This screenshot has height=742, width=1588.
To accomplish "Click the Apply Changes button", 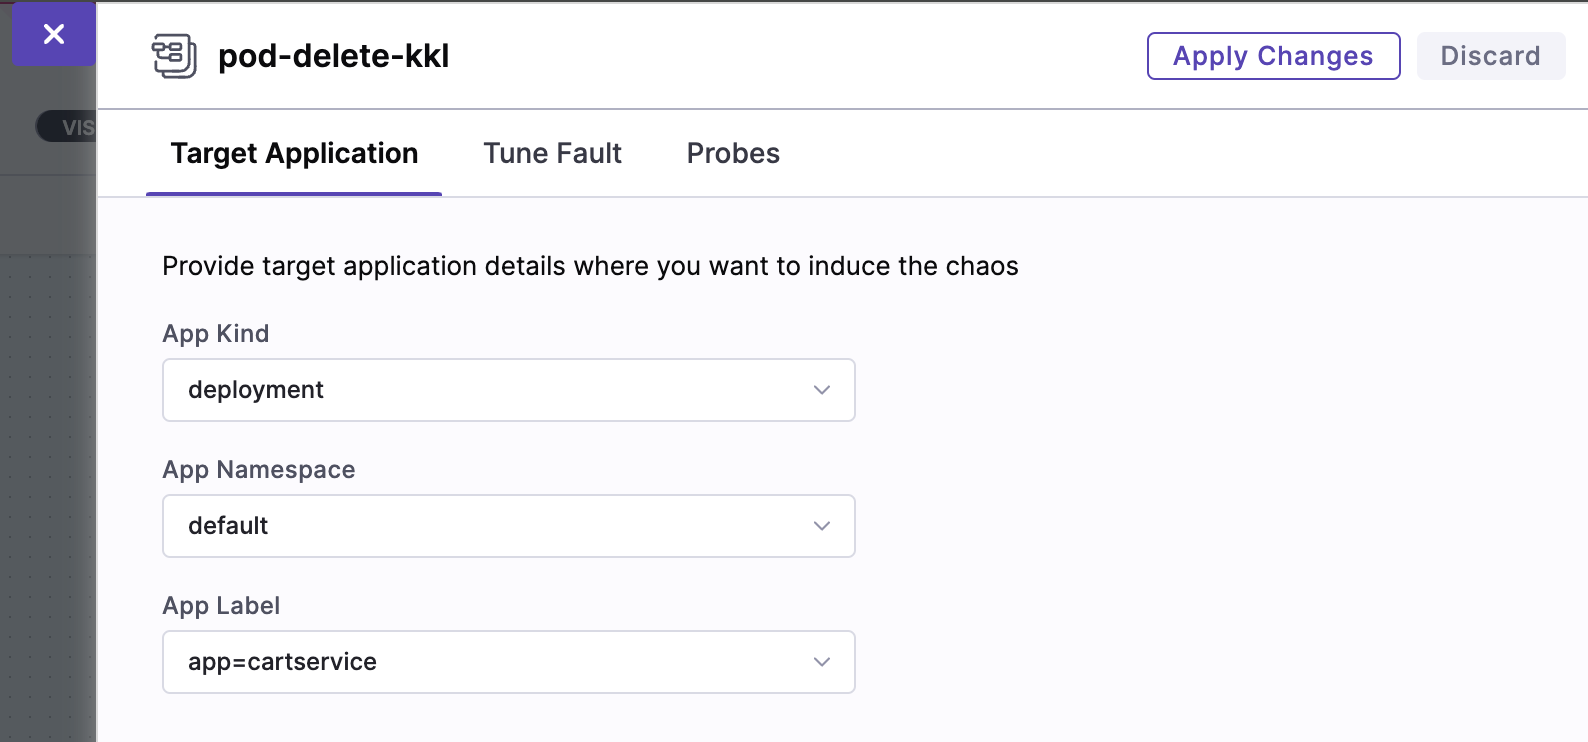I will 1273,56.
